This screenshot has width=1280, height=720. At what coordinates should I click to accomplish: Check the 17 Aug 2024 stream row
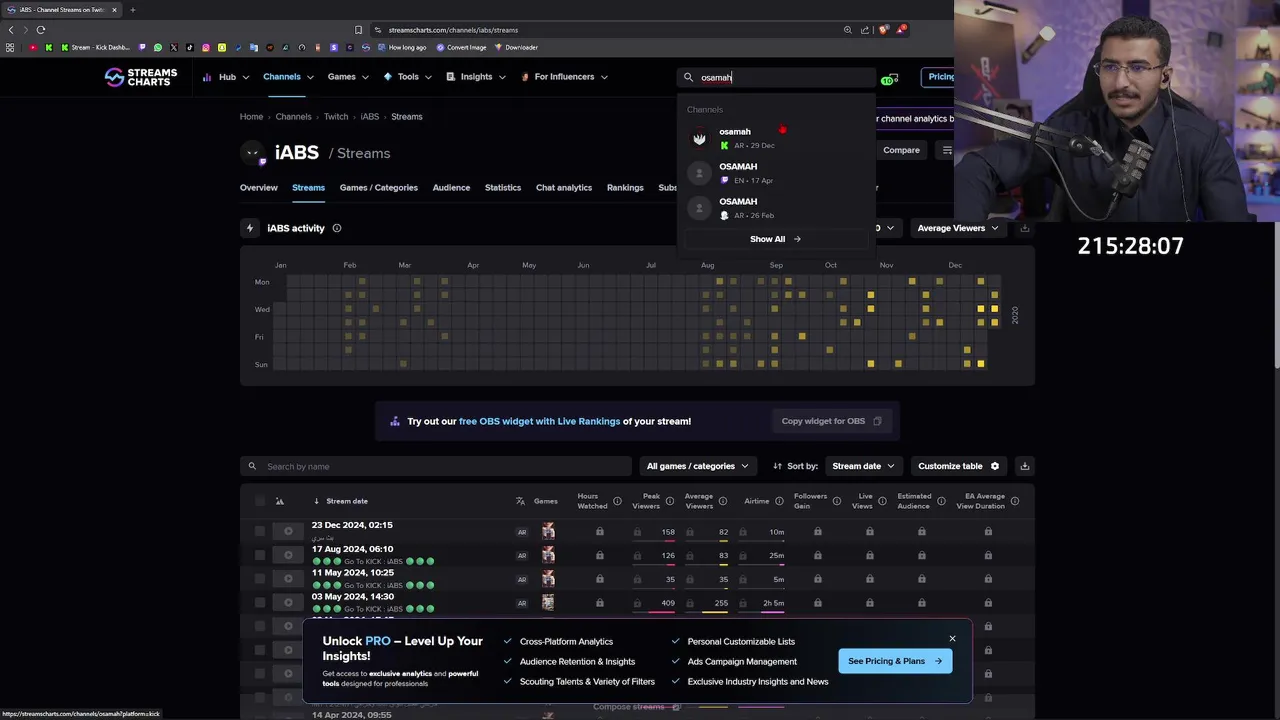coord(260,555)
